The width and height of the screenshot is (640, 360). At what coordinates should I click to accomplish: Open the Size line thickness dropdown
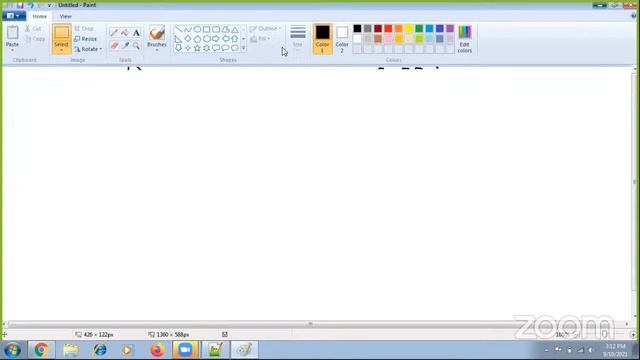point(298,38)
